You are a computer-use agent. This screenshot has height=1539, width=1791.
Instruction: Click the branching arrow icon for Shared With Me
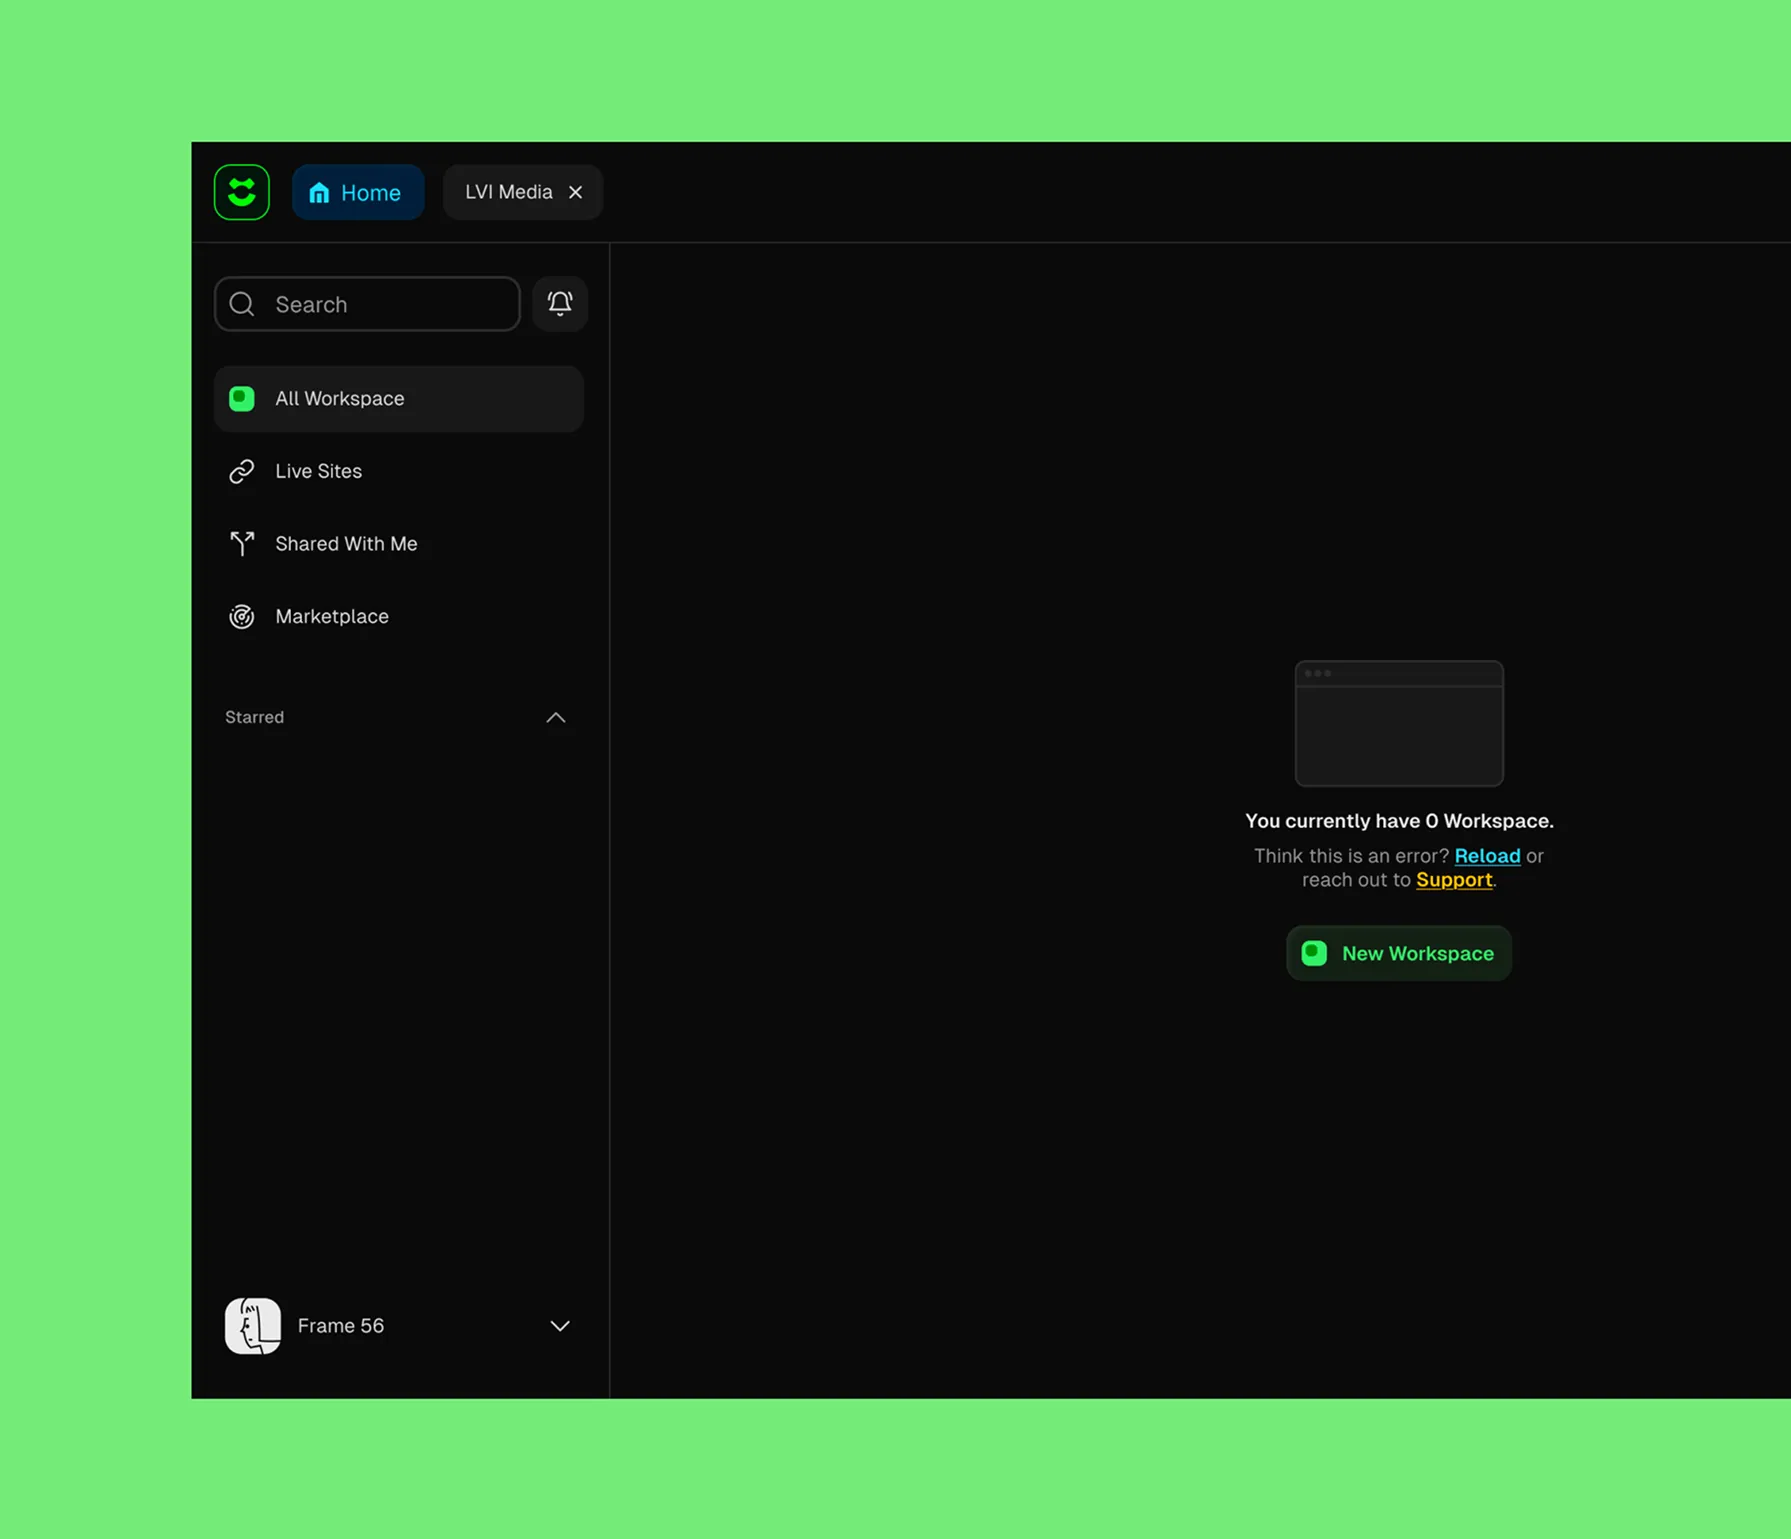(x=242, y=544)
